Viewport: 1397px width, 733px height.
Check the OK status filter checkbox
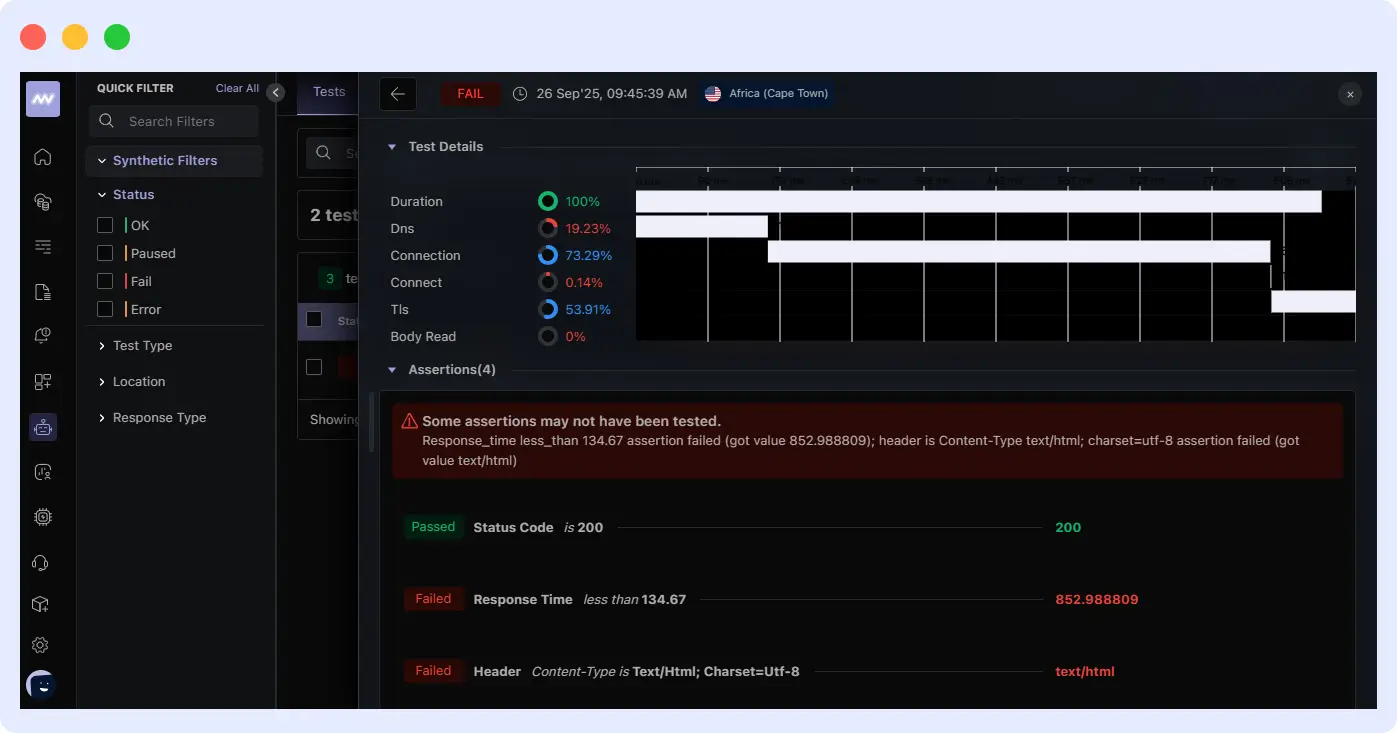pyautogui.click(x=105, y=225)
